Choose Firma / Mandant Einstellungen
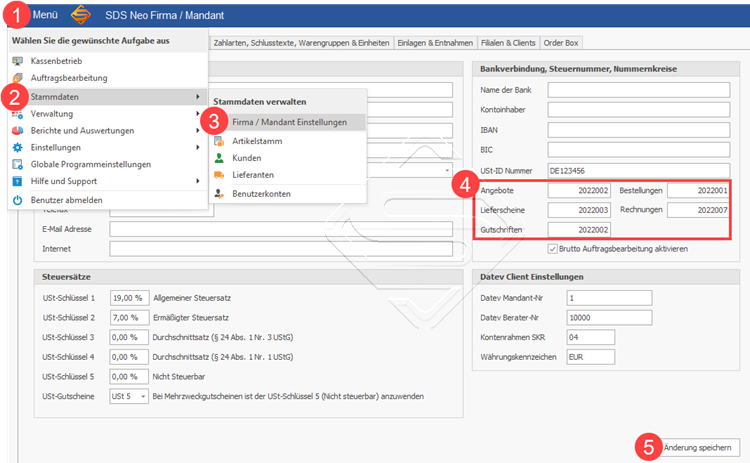Screen dimensions: 750x463 [x=288, y=122]
